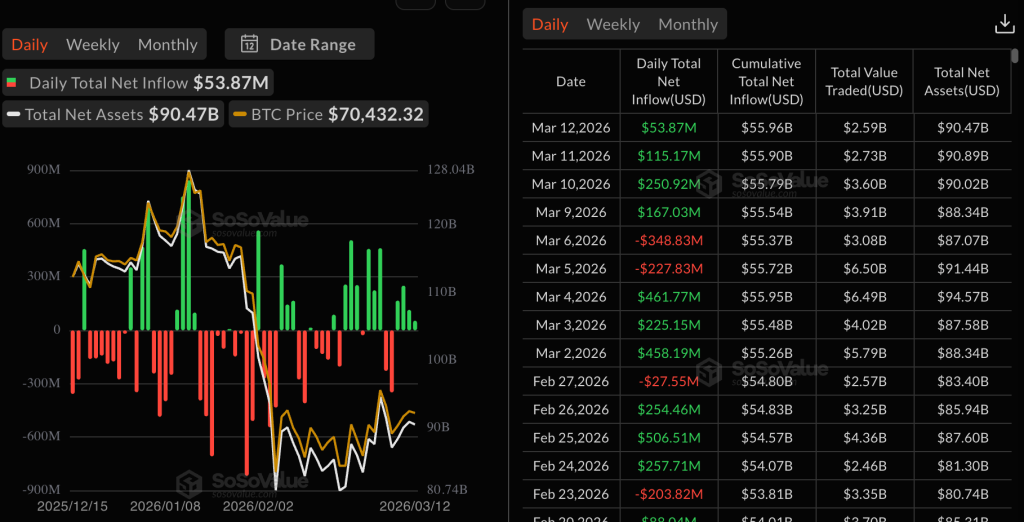This screenshot has width=1024, height=522.
Task: Click the Cumulative Total Net Inflow(USD) header
Action: [767, 81]
